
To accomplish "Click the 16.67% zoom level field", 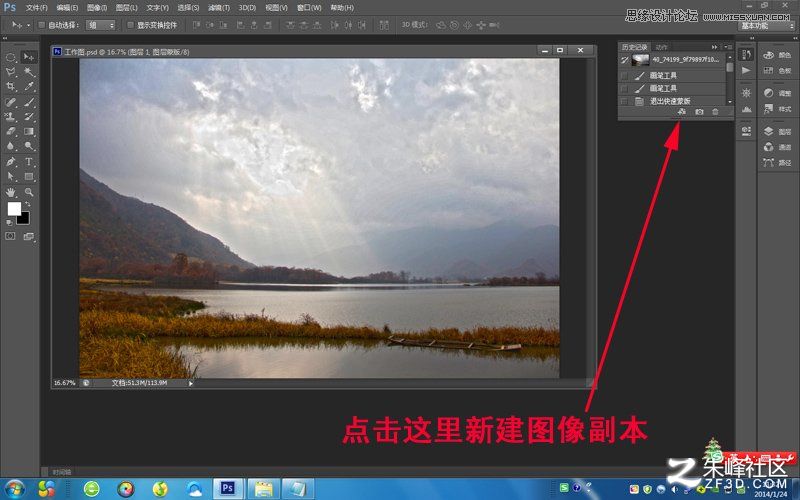I will 65,383.
